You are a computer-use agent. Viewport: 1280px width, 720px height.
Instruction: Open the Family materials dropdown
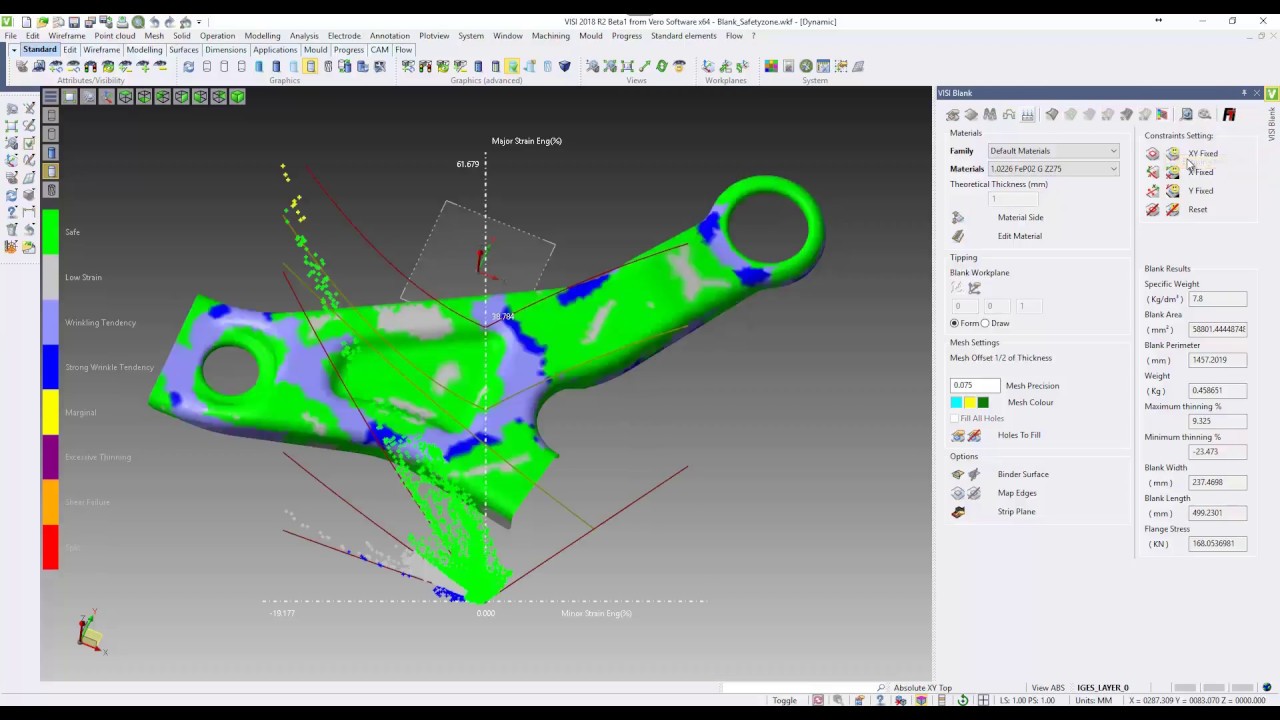click(x=1053, y=151)
